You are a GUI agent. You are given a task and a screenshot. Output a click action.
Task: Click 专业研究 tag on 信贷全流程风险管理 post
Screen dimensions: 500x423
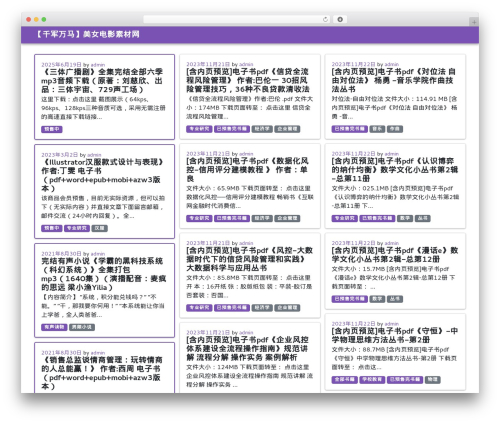point(199,129)
